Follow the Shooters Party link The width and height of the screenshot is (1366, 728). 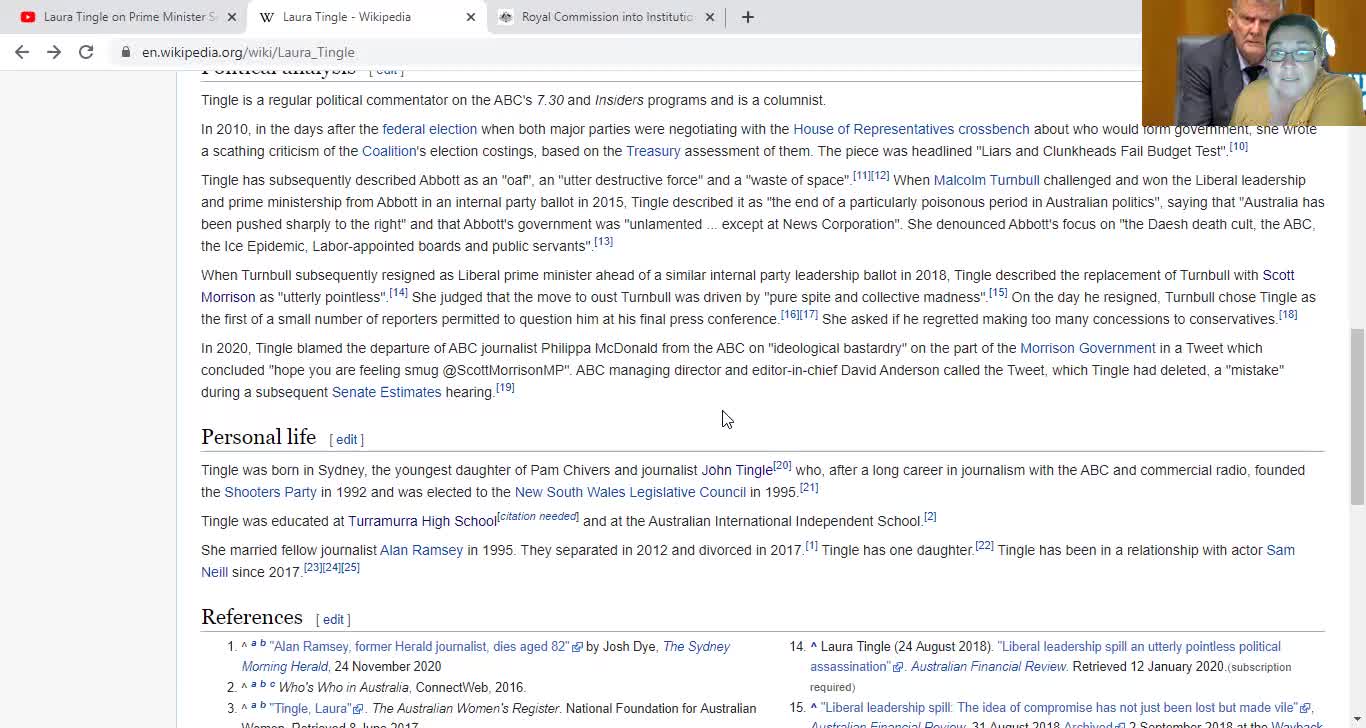tap(270, 492)
